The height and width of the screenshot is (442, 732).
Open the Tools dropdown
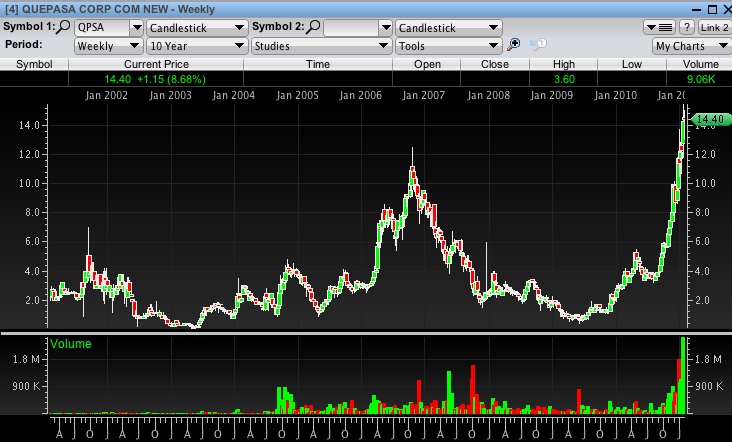[x=448, y=46]
